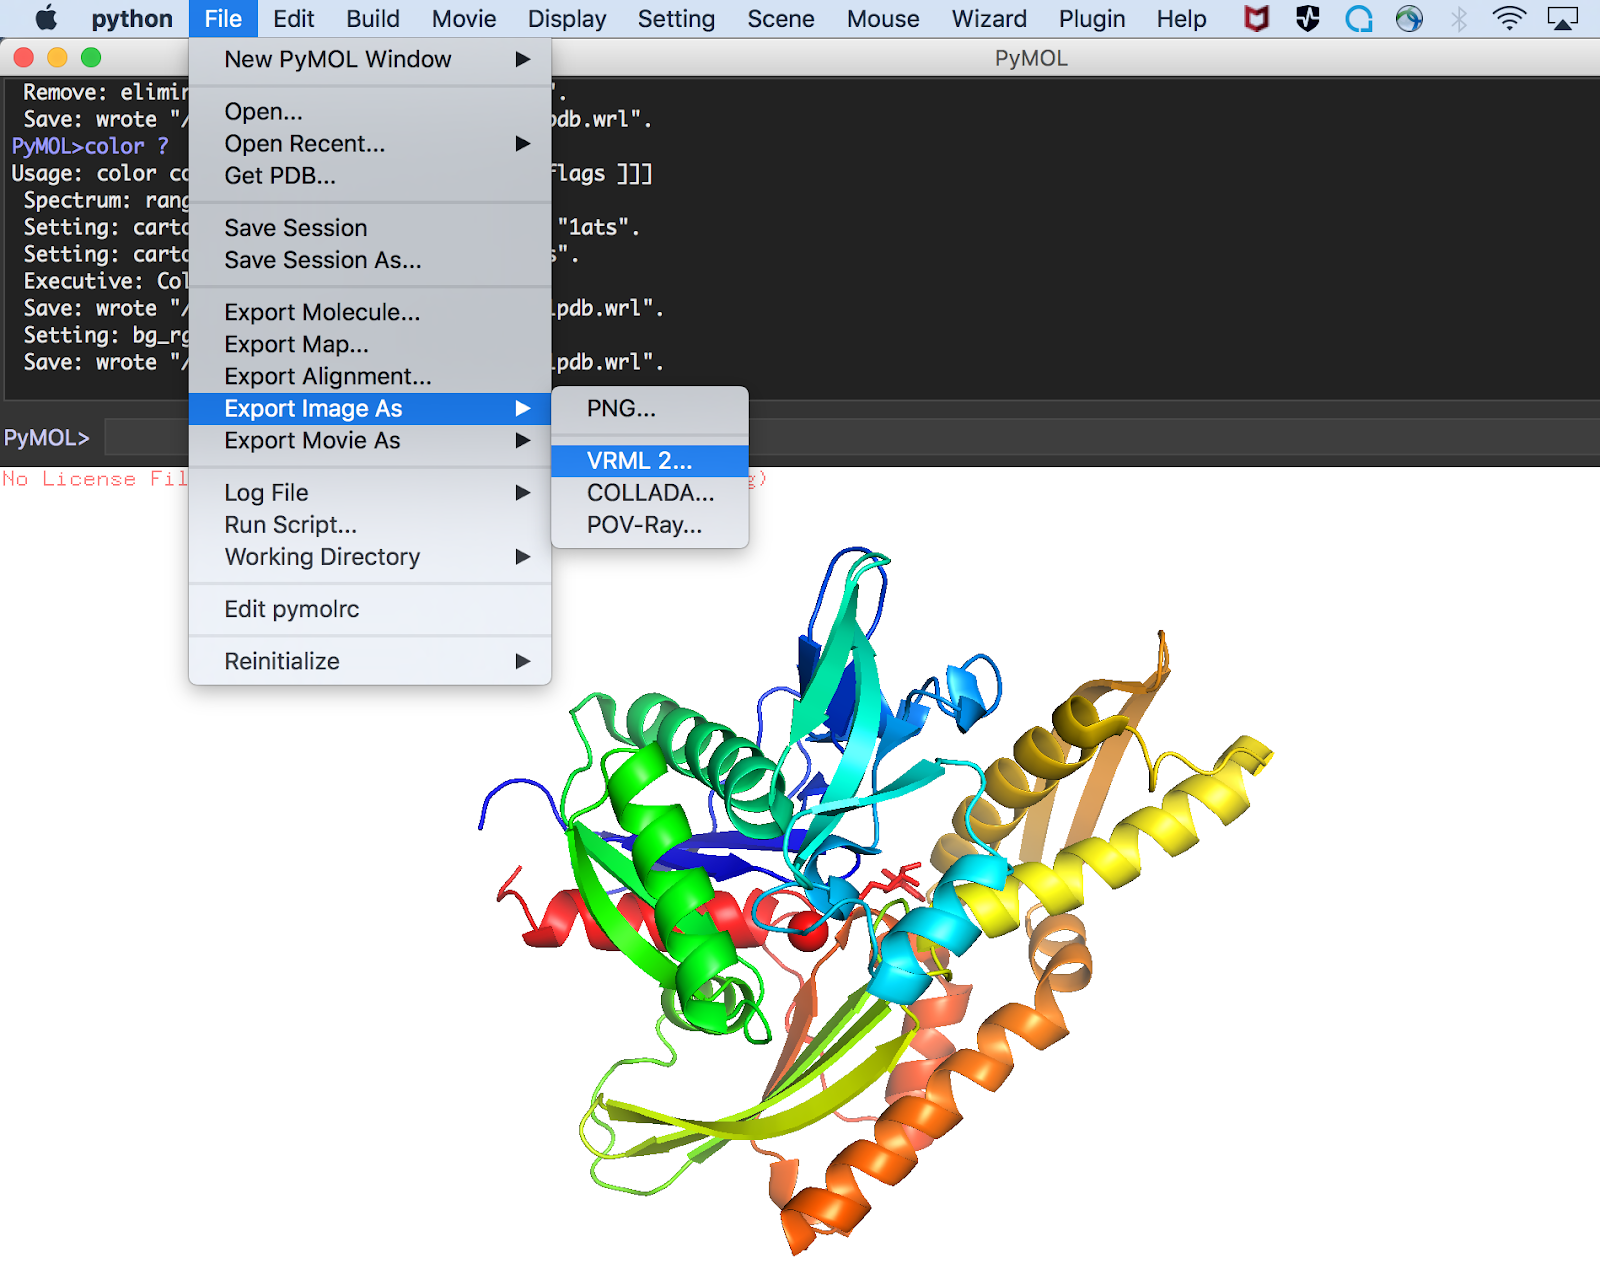
Task: Click the red sphere atom in the structure
Action: 808,930
